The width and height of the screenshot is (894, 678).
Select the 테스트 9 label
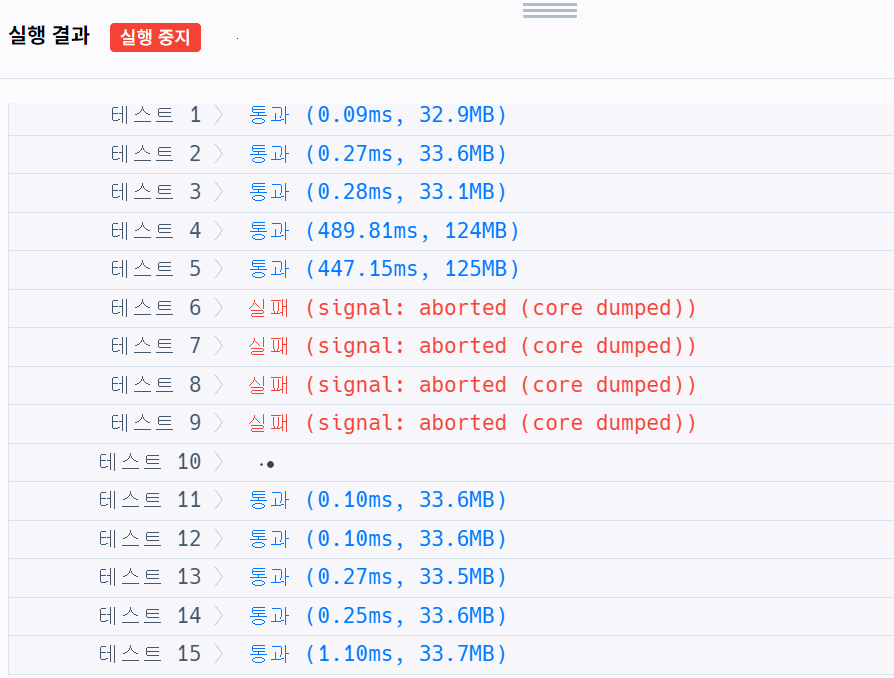[x=156, y=423]
